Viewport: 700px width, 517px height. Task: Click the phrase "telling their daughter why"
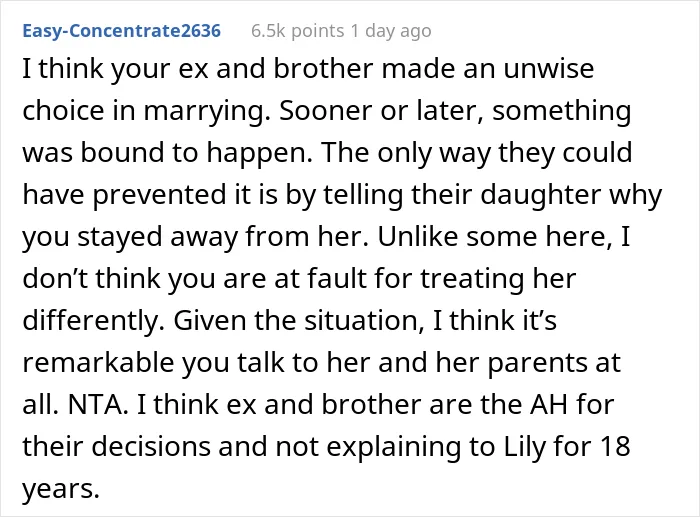(492, 195)
